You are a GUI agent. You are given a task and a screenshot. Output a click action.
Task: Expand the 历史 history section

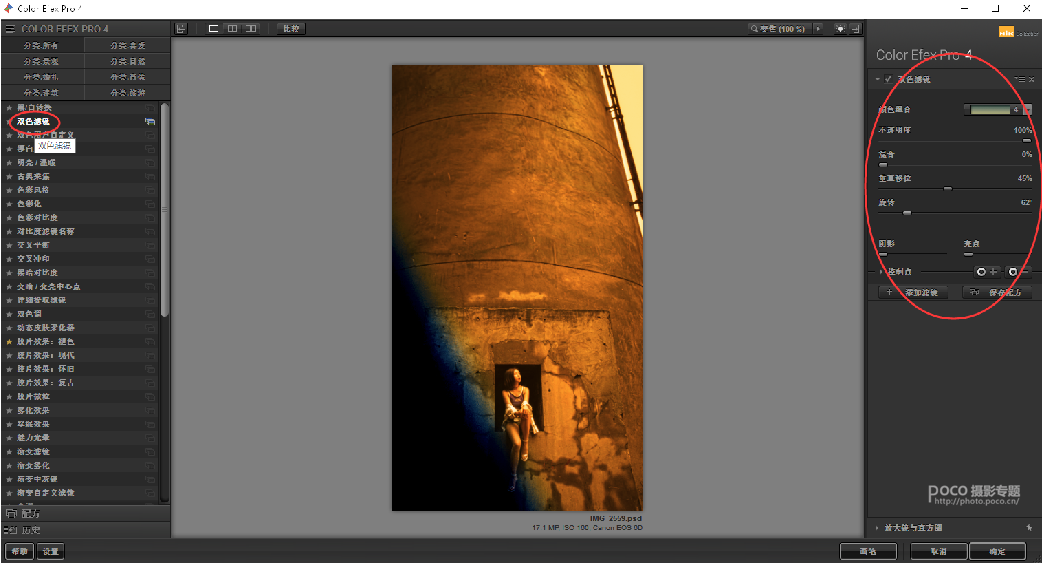(85, 530)
